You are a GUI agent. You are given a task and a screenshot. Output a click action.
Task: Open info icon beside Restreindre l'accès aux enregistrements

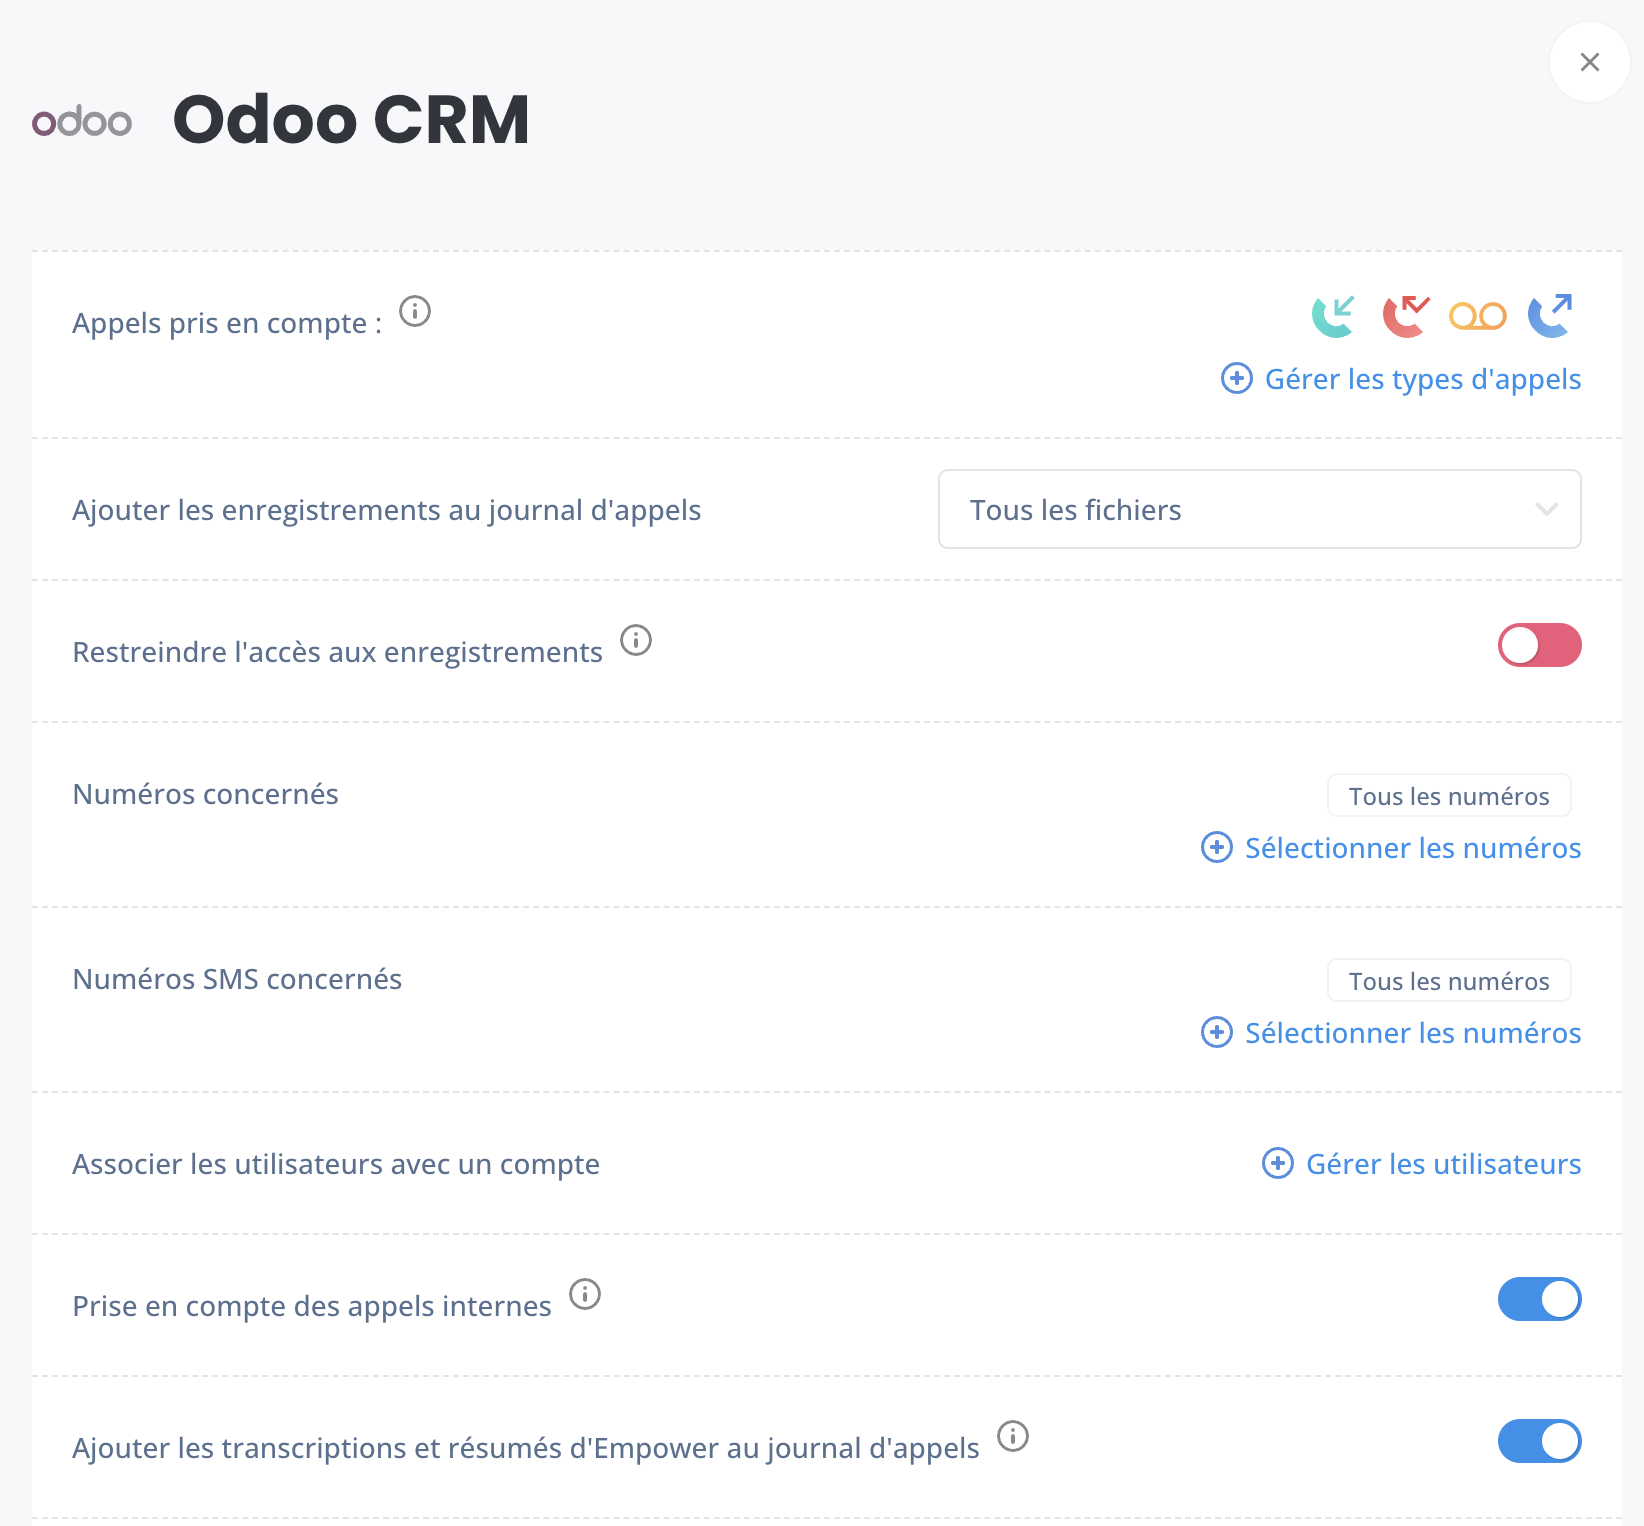pyautogui.click(x=636, y=639)
